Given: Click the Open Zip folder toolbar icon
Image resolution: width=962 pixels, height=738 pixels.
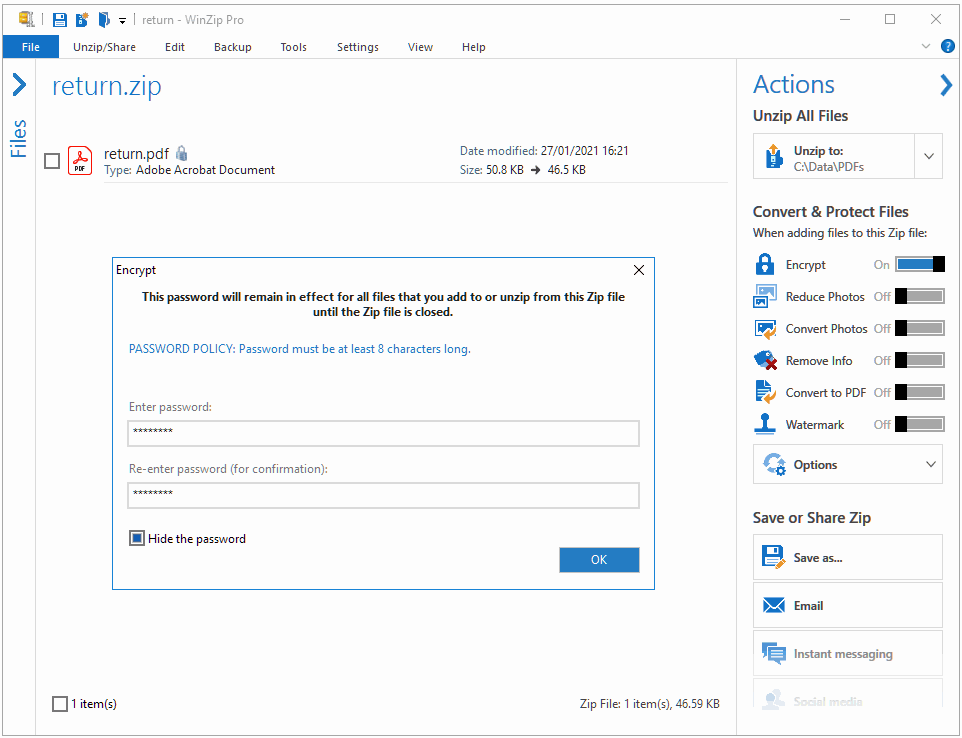Looking at the screenshot, I should pyautogui.click(x=104, y=20).
